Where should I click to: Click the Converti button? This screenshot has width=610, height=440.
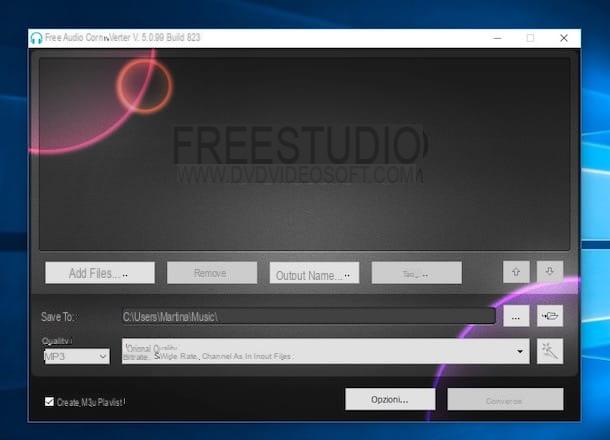(505, 399)
